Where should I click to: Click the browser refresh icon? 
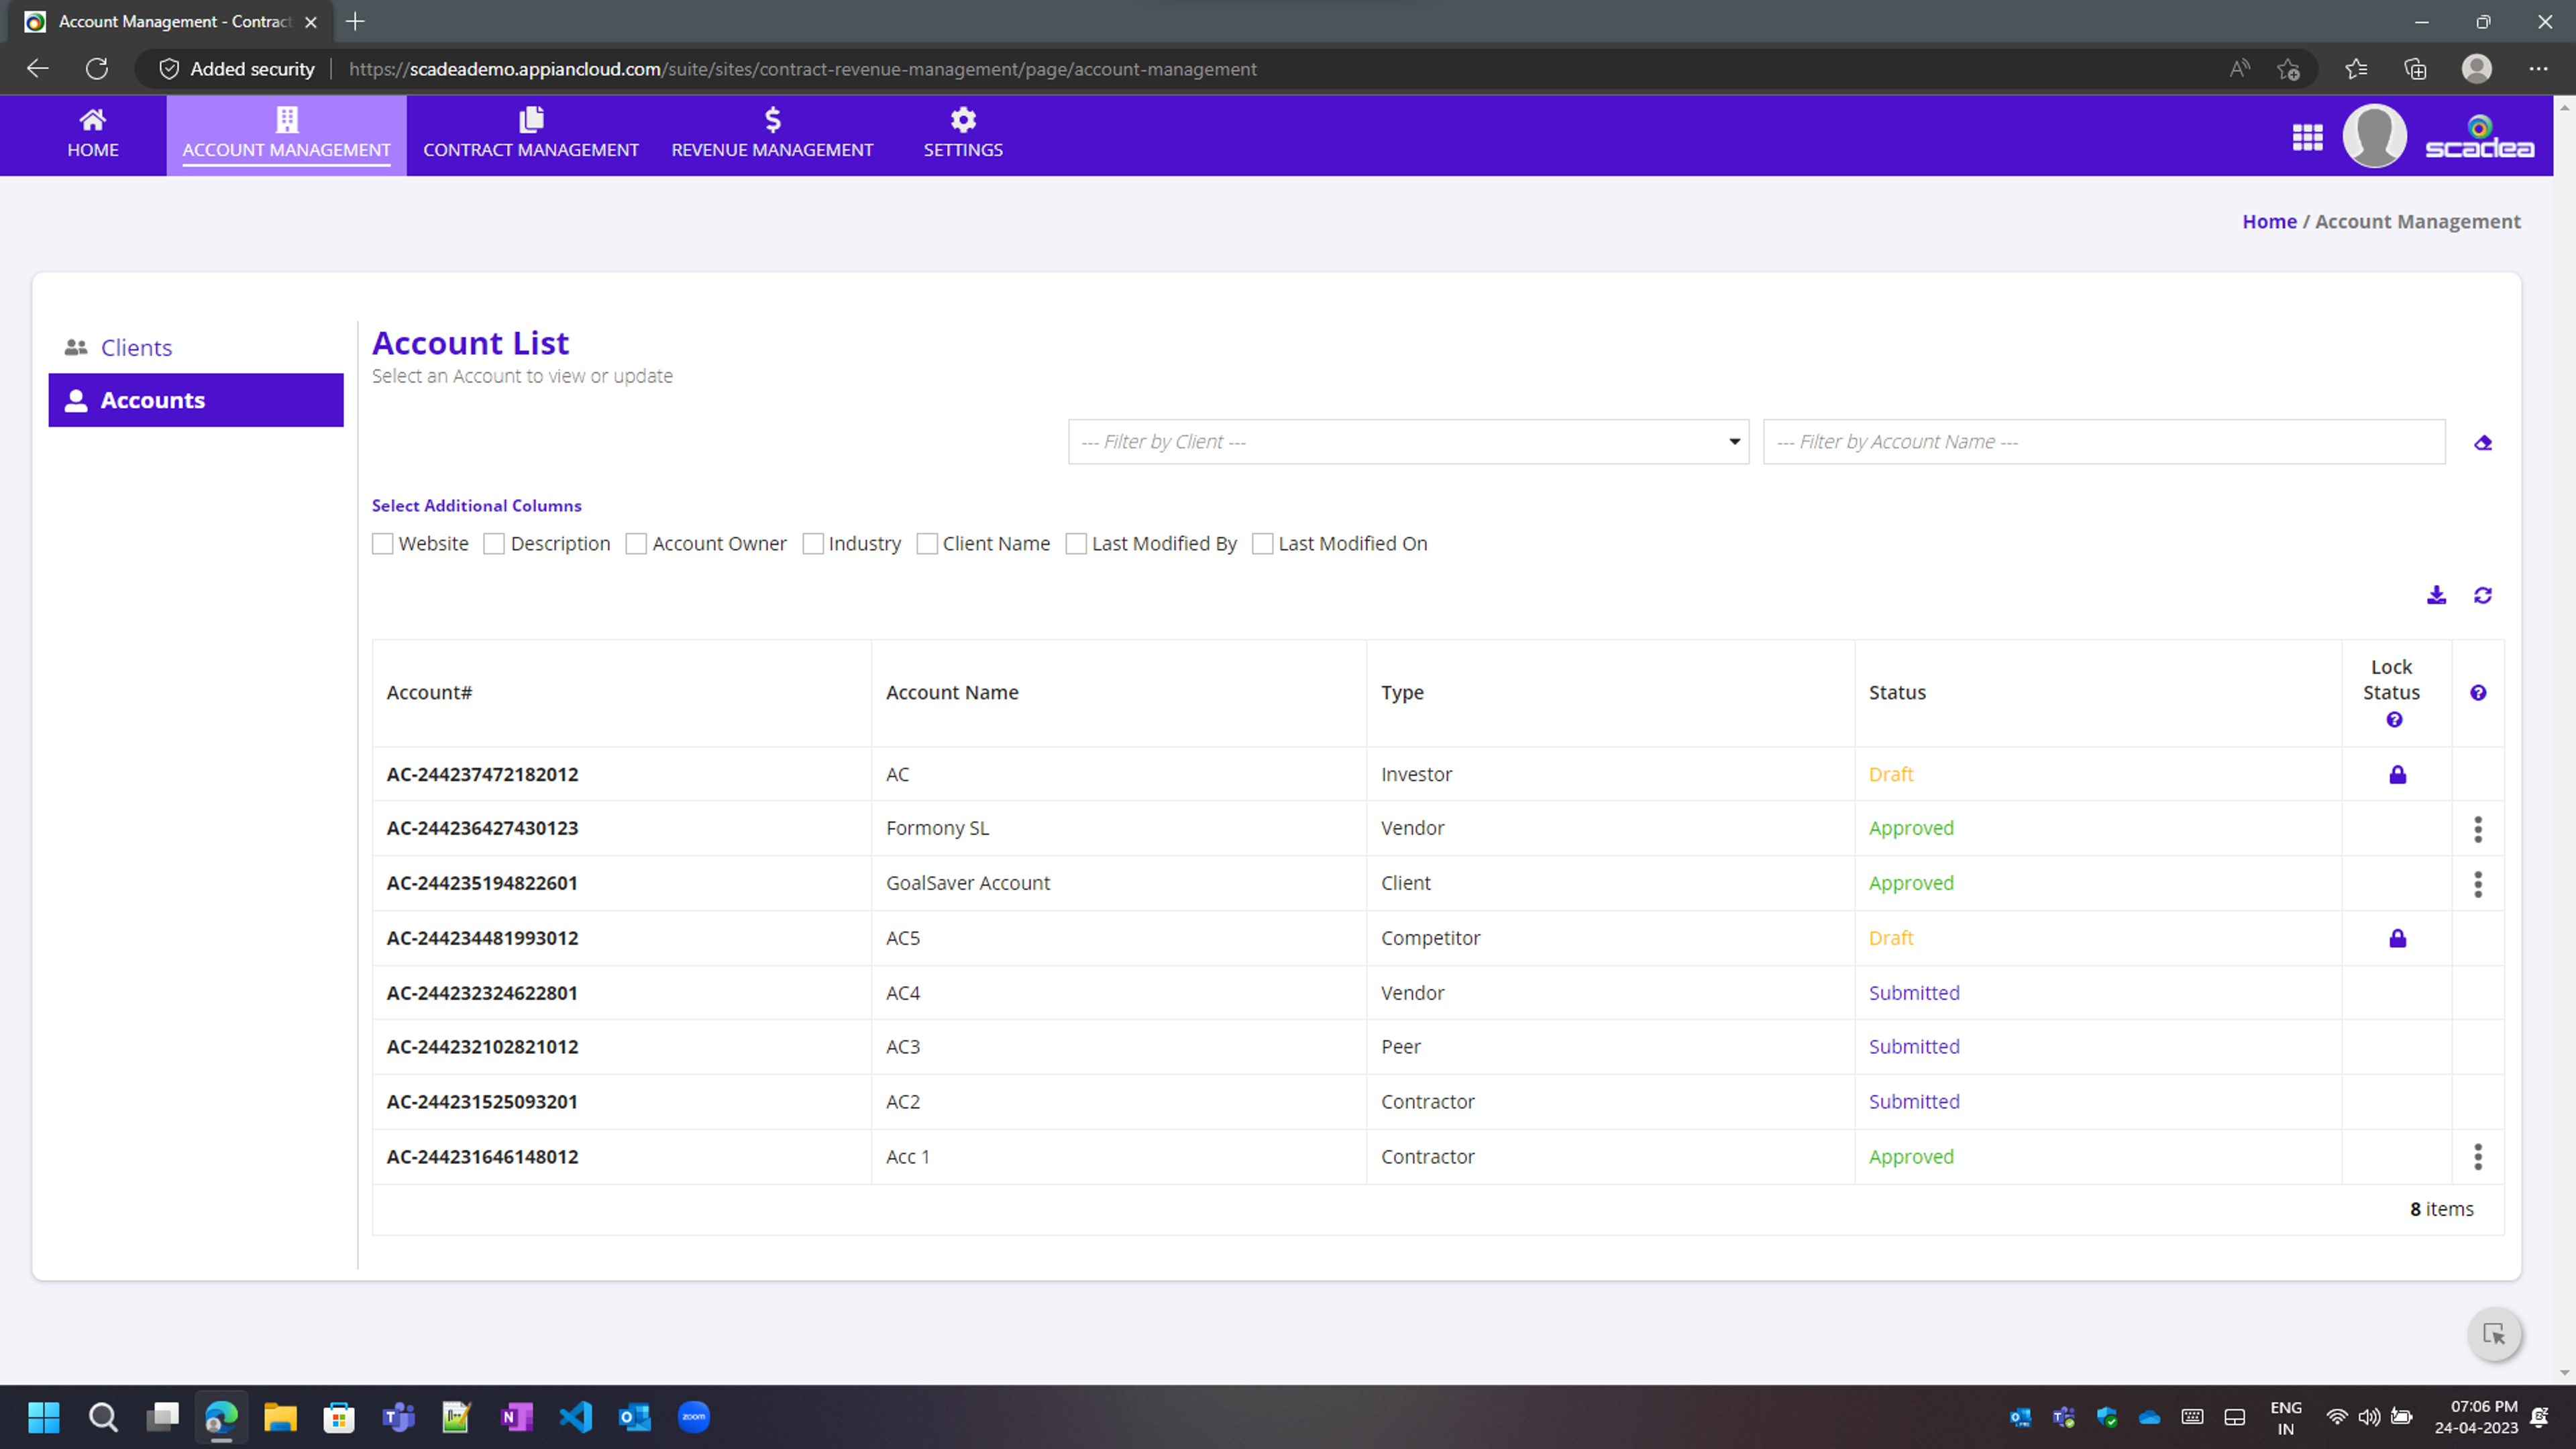click(97, 69)
